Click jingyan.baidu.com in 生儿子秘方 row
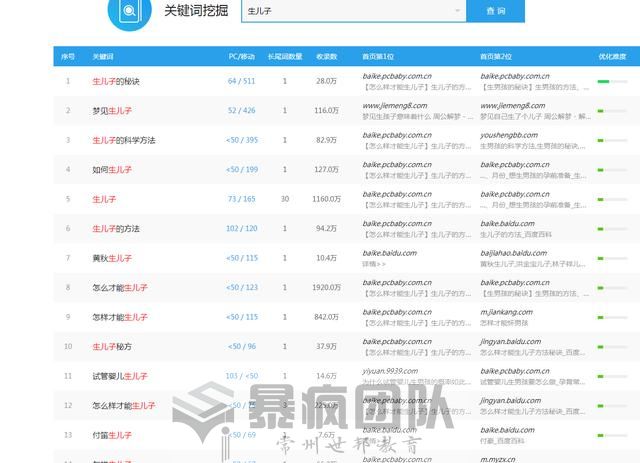The width and height of the screenshot is (640, 463). pos(511,341)
